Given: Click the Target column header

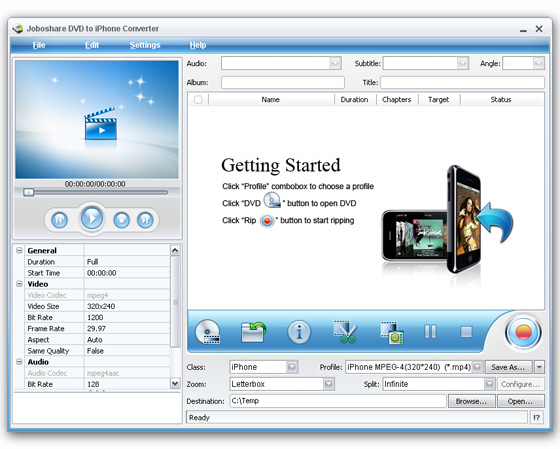Looking at the screenshot, I should pos(439,99).
